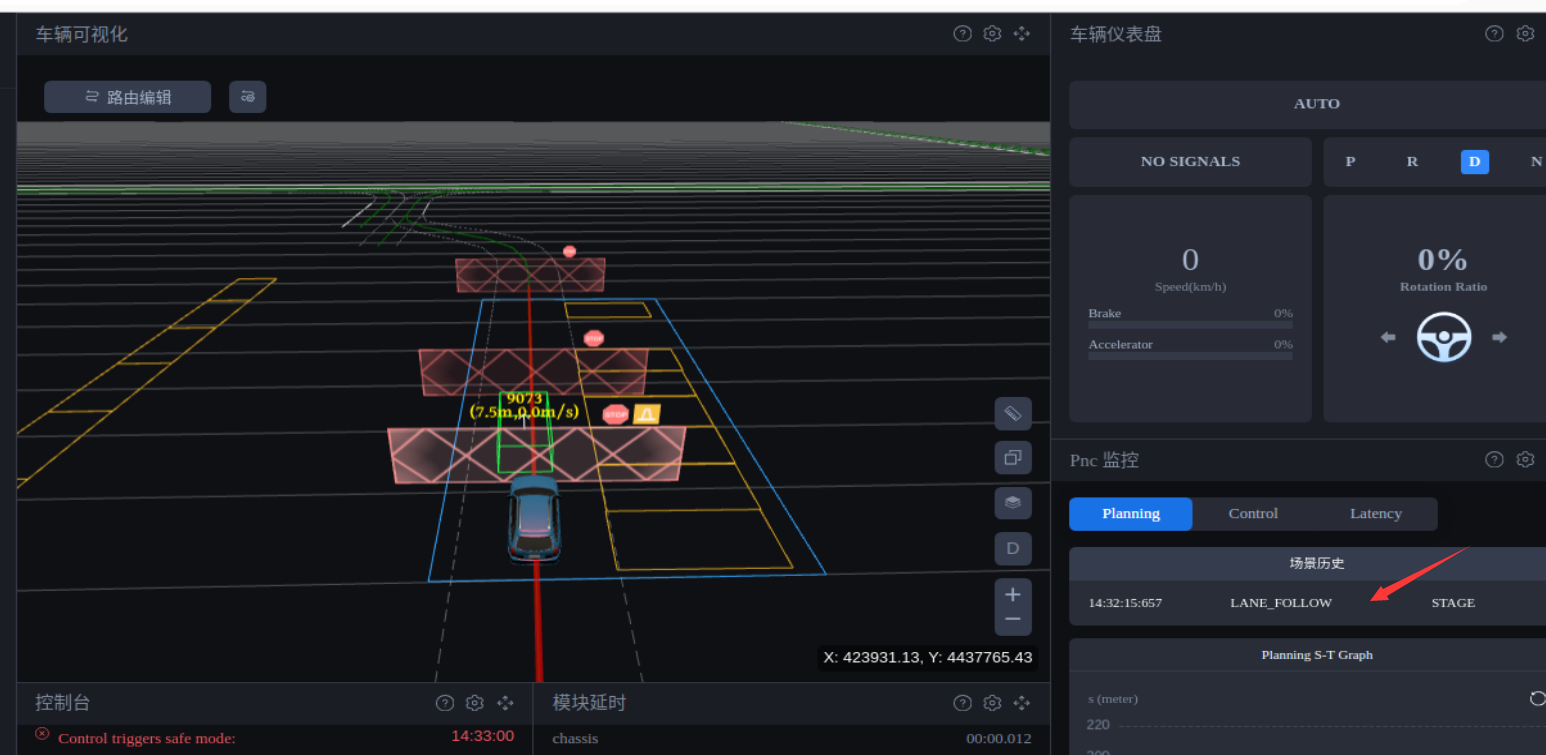The width and height of the screenshot is (1546, 755).
Task: Open the layers menu icon in the viewer
Action: pos(1012,503)
